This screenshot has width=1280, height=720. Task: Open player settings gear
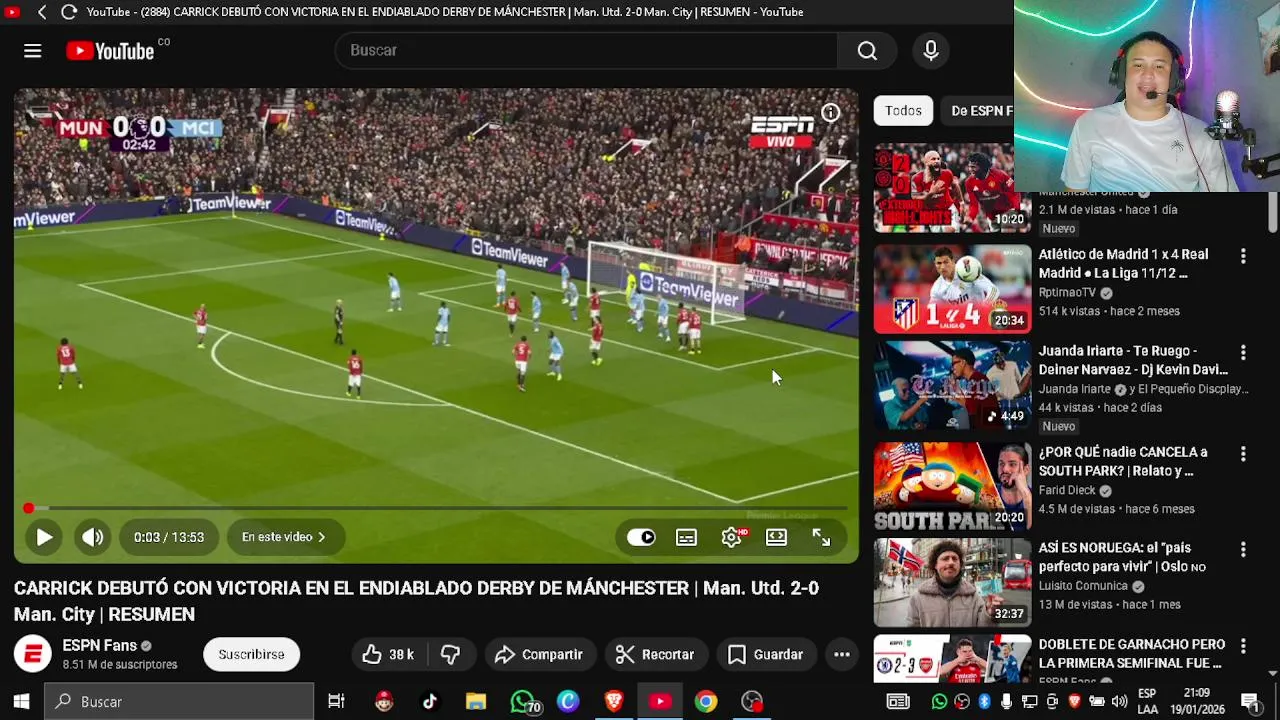coord(732,537)
